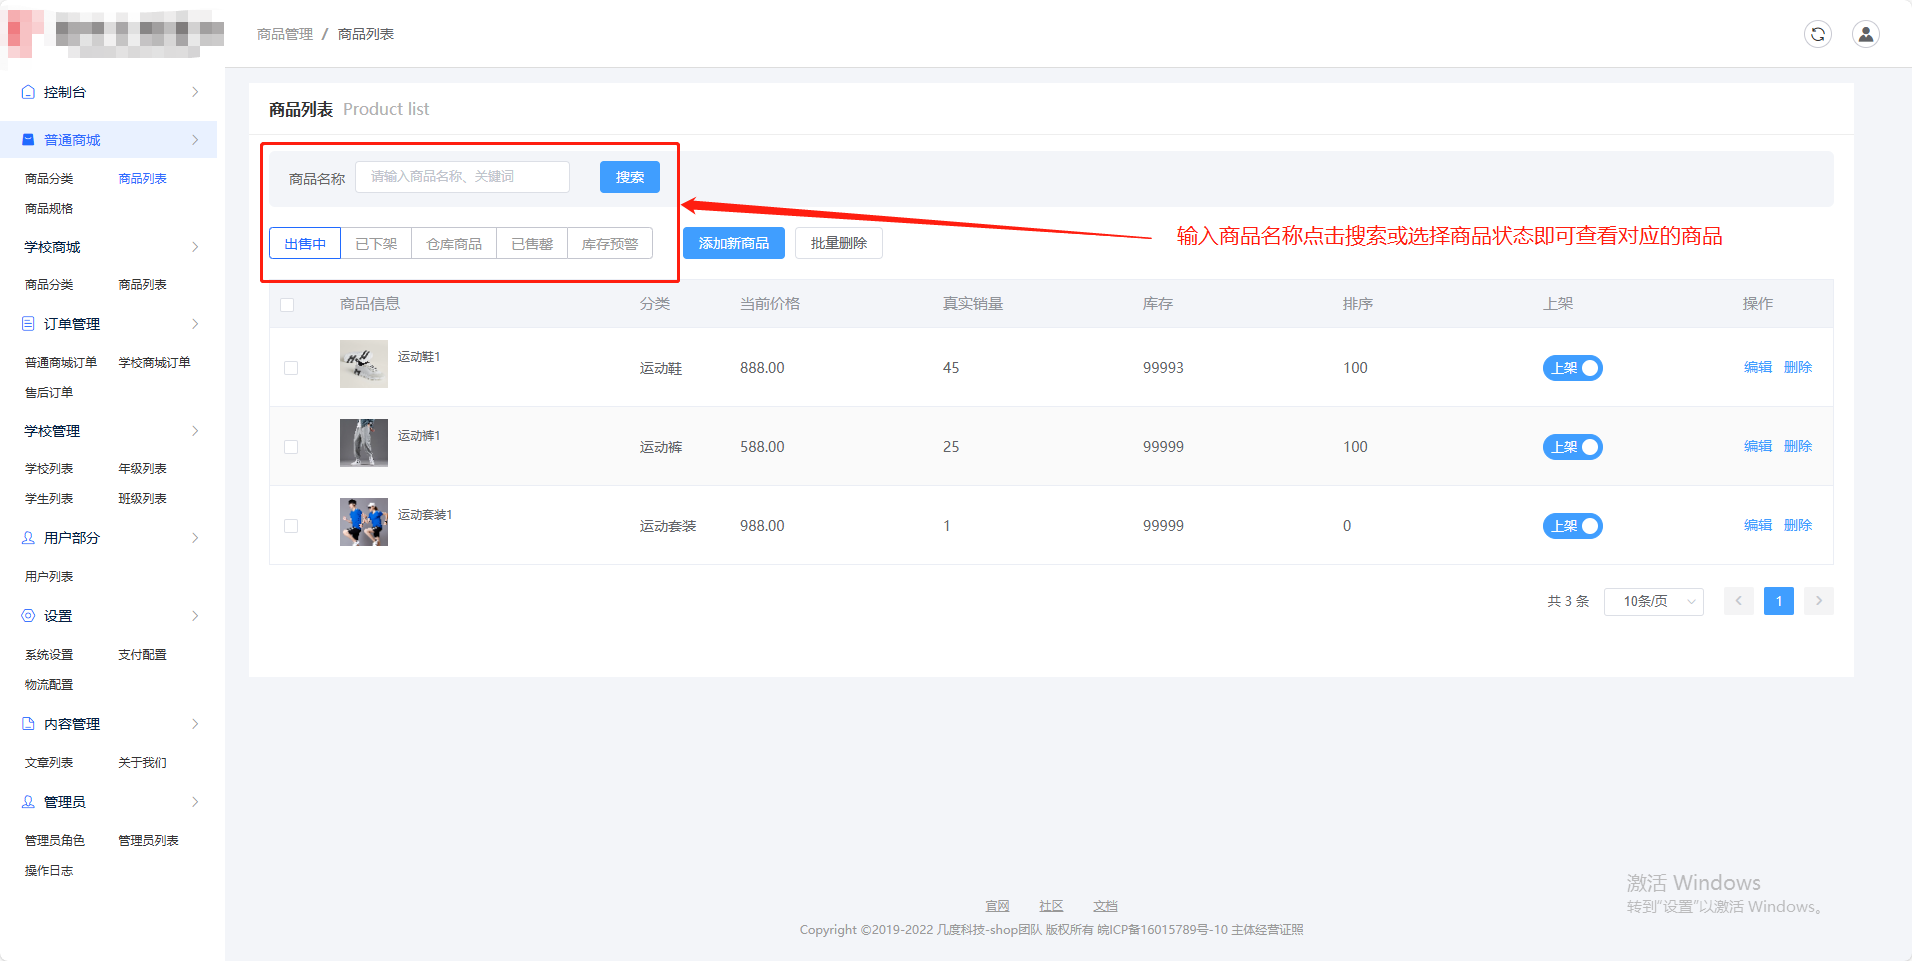Collapse the 学校管理 menu chevron
1912x961 pixels.
click(x=195, y=431)
